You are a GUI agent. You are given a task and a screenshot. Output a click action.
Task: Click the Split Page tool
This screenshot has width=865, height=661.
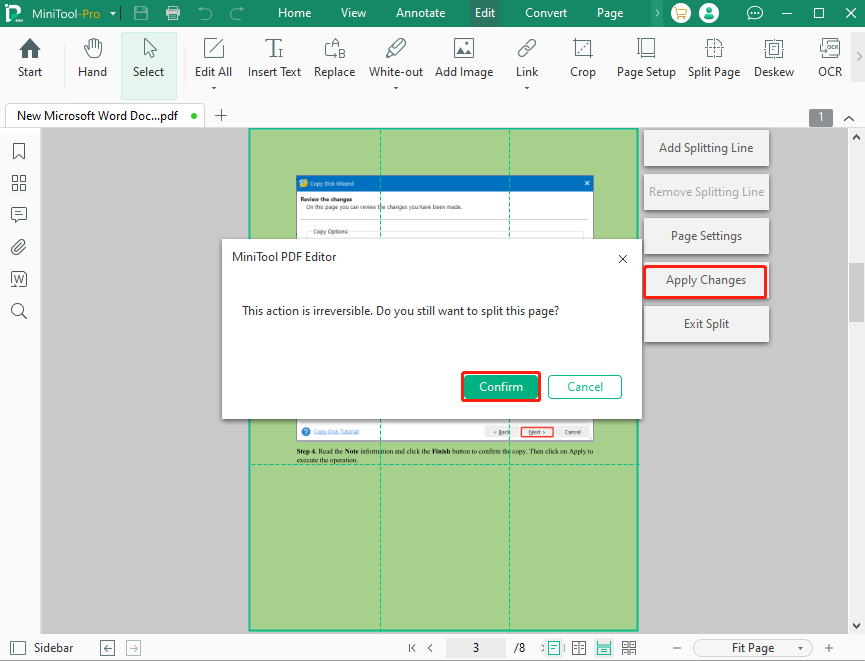pyautogui.click(x=714, y=58)
